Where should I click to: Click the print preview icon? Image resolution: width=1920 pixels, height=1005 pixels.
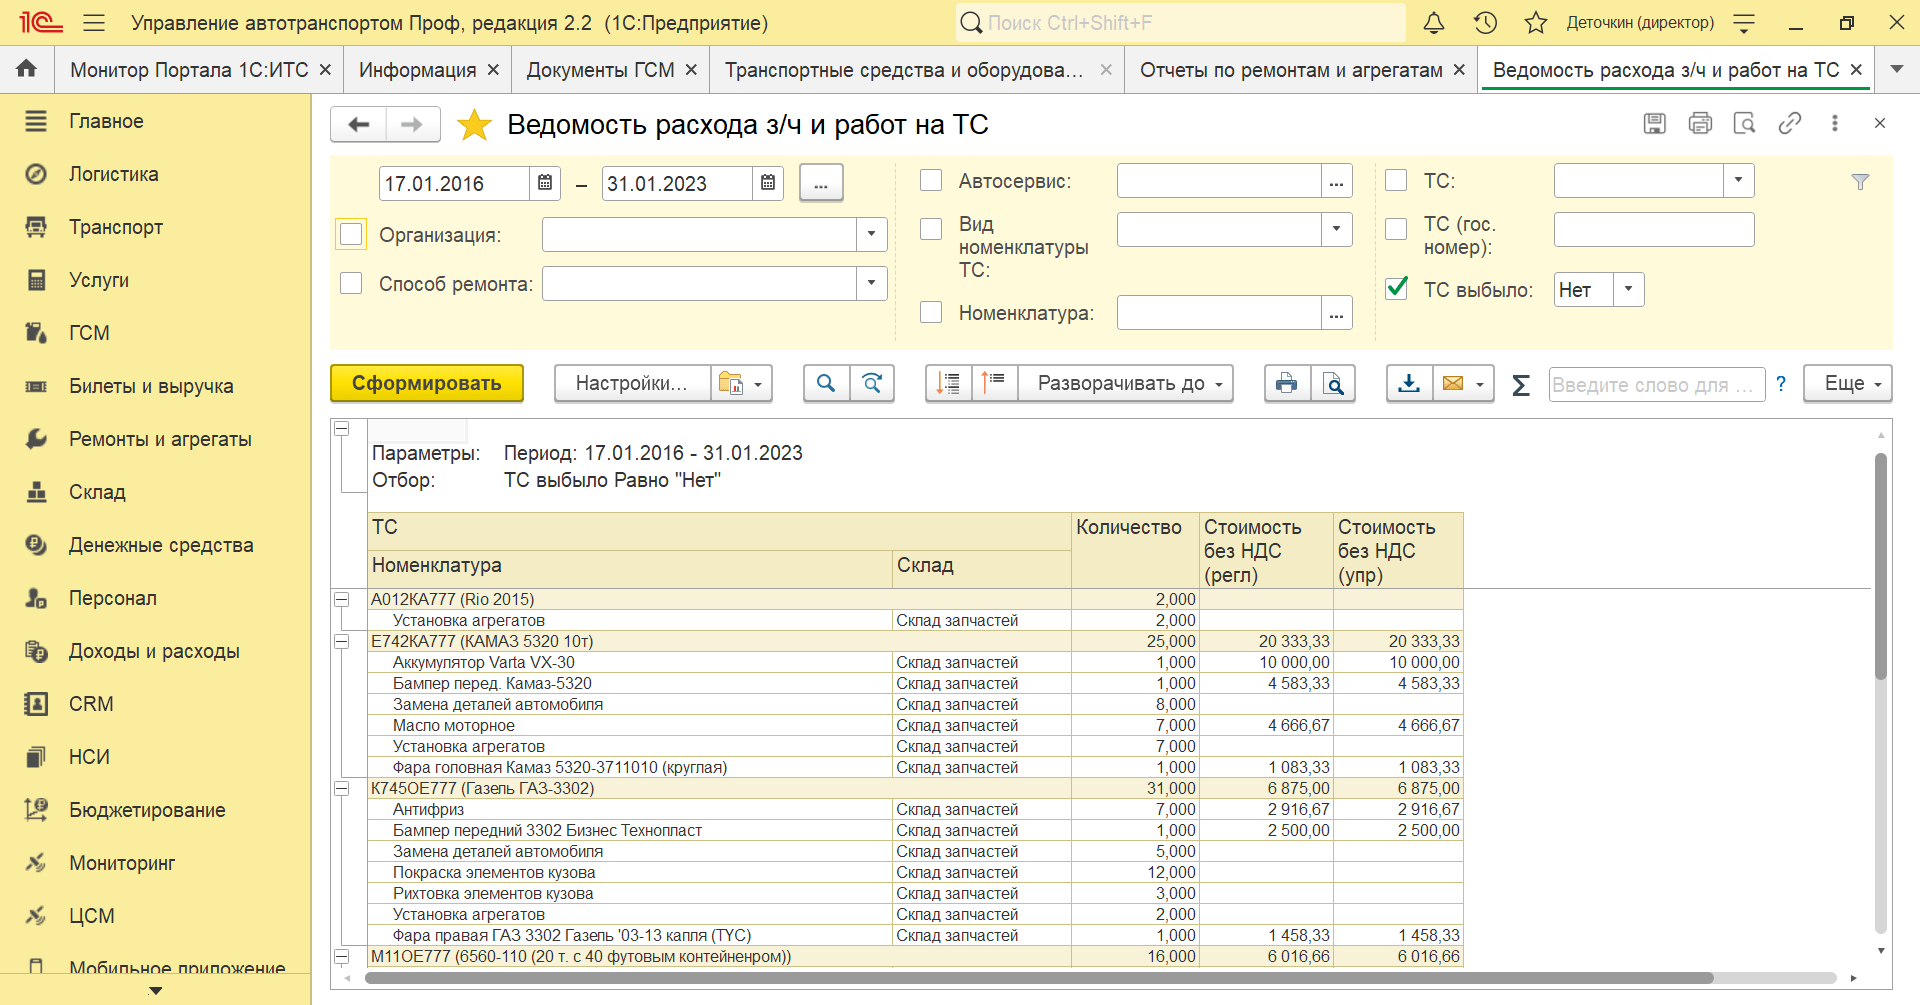1333,384
